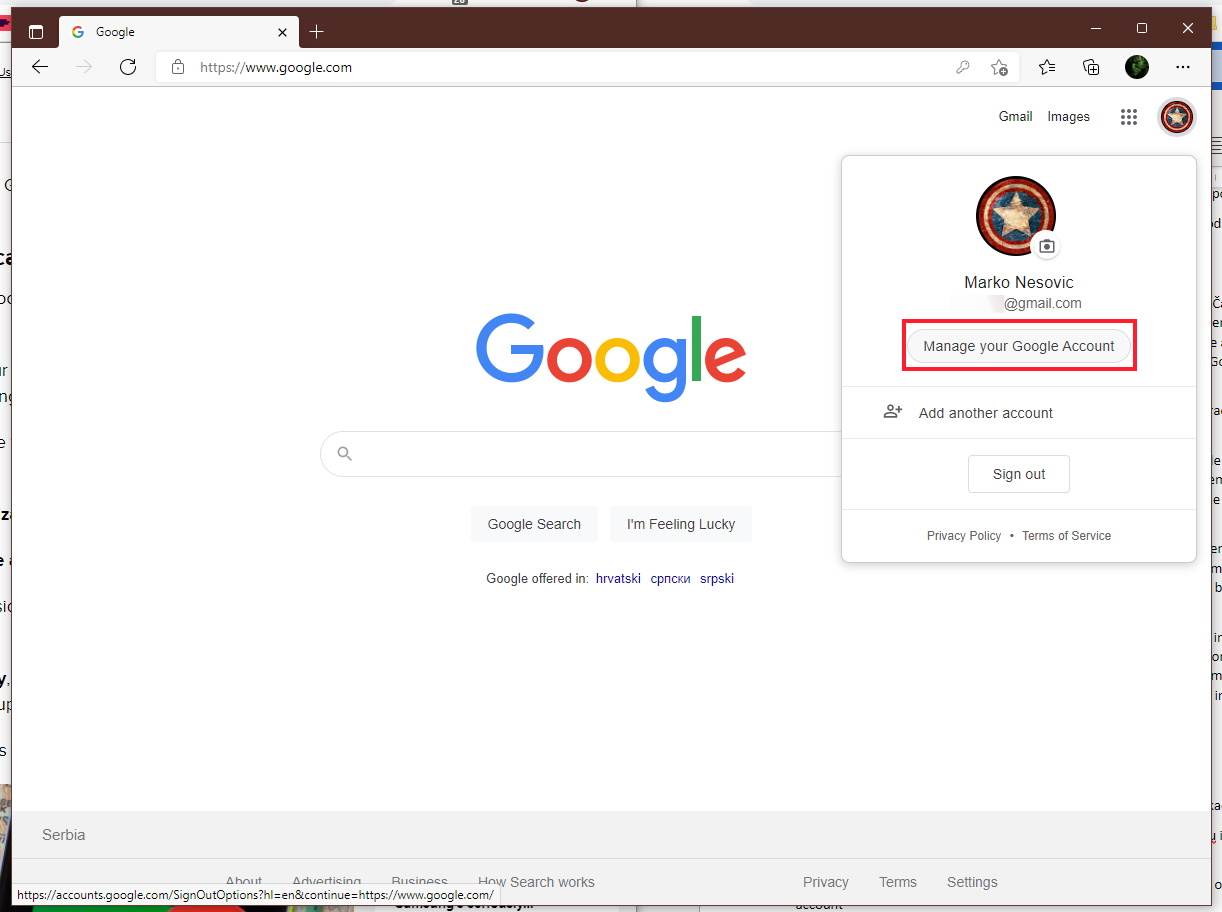Open the Favorites hub icon
Screen dimensions: 1222x912
(x=1046, y=67)
